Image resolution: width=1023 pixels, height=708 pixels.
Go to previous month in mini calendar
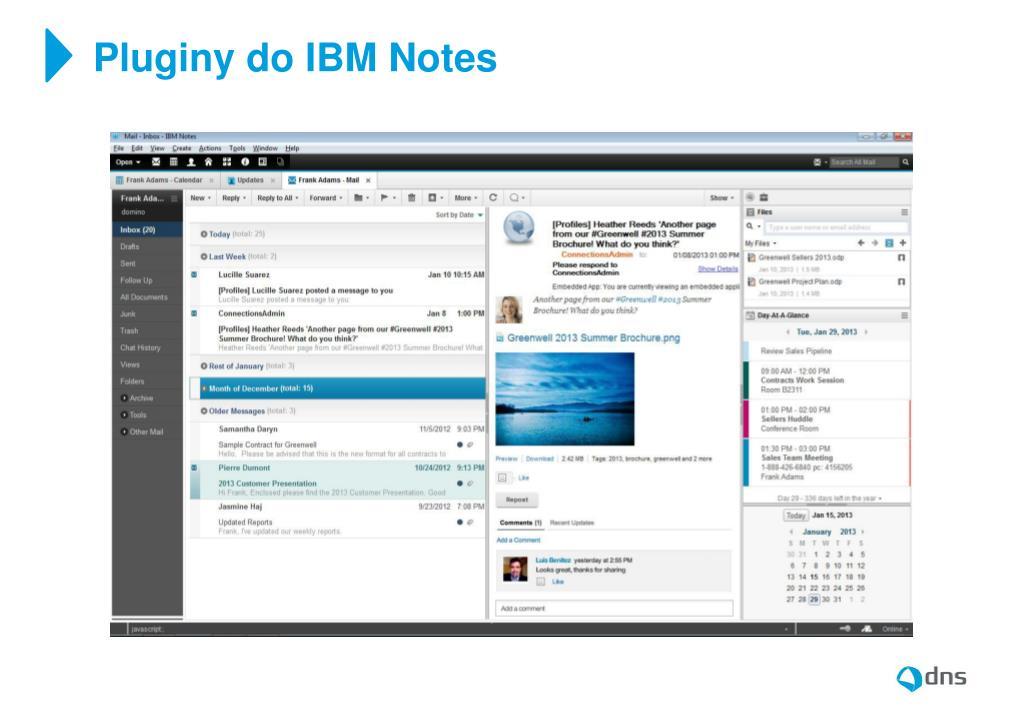point(791,532)
